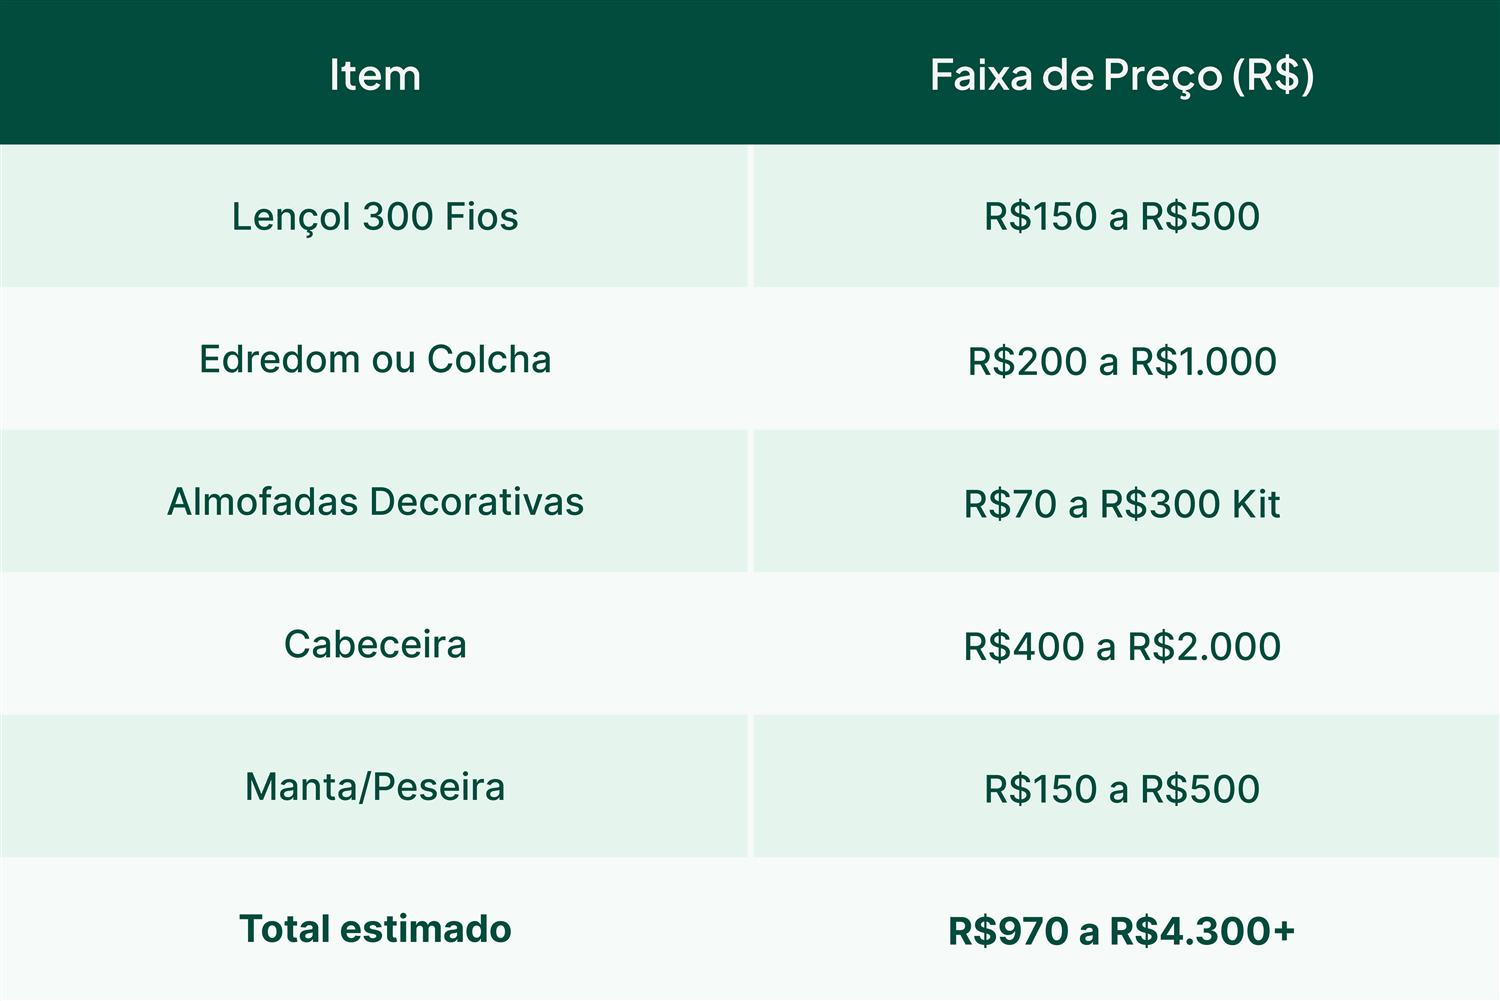Click the bold "Total estimado" label
The height and width of the screenshot is (1001, 1500).
pyautogui.click(x=375, y=929)
